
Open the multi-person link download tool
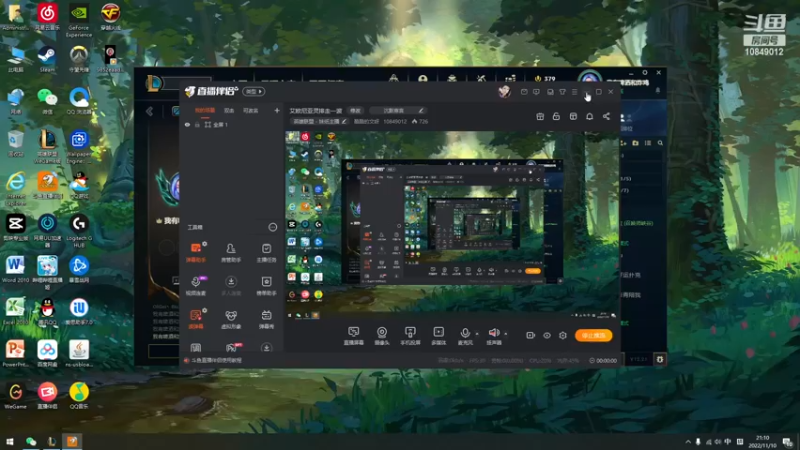231,286
